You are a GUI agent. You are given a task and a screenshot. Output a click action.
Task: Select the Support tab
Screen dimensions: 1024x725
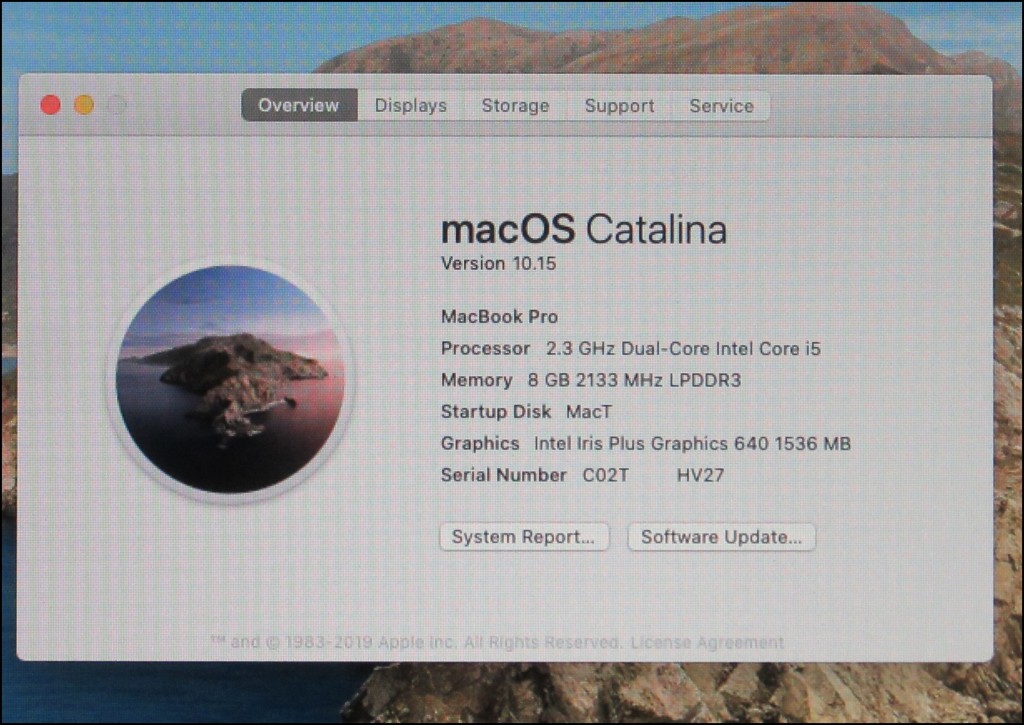[x=619, y=105]
